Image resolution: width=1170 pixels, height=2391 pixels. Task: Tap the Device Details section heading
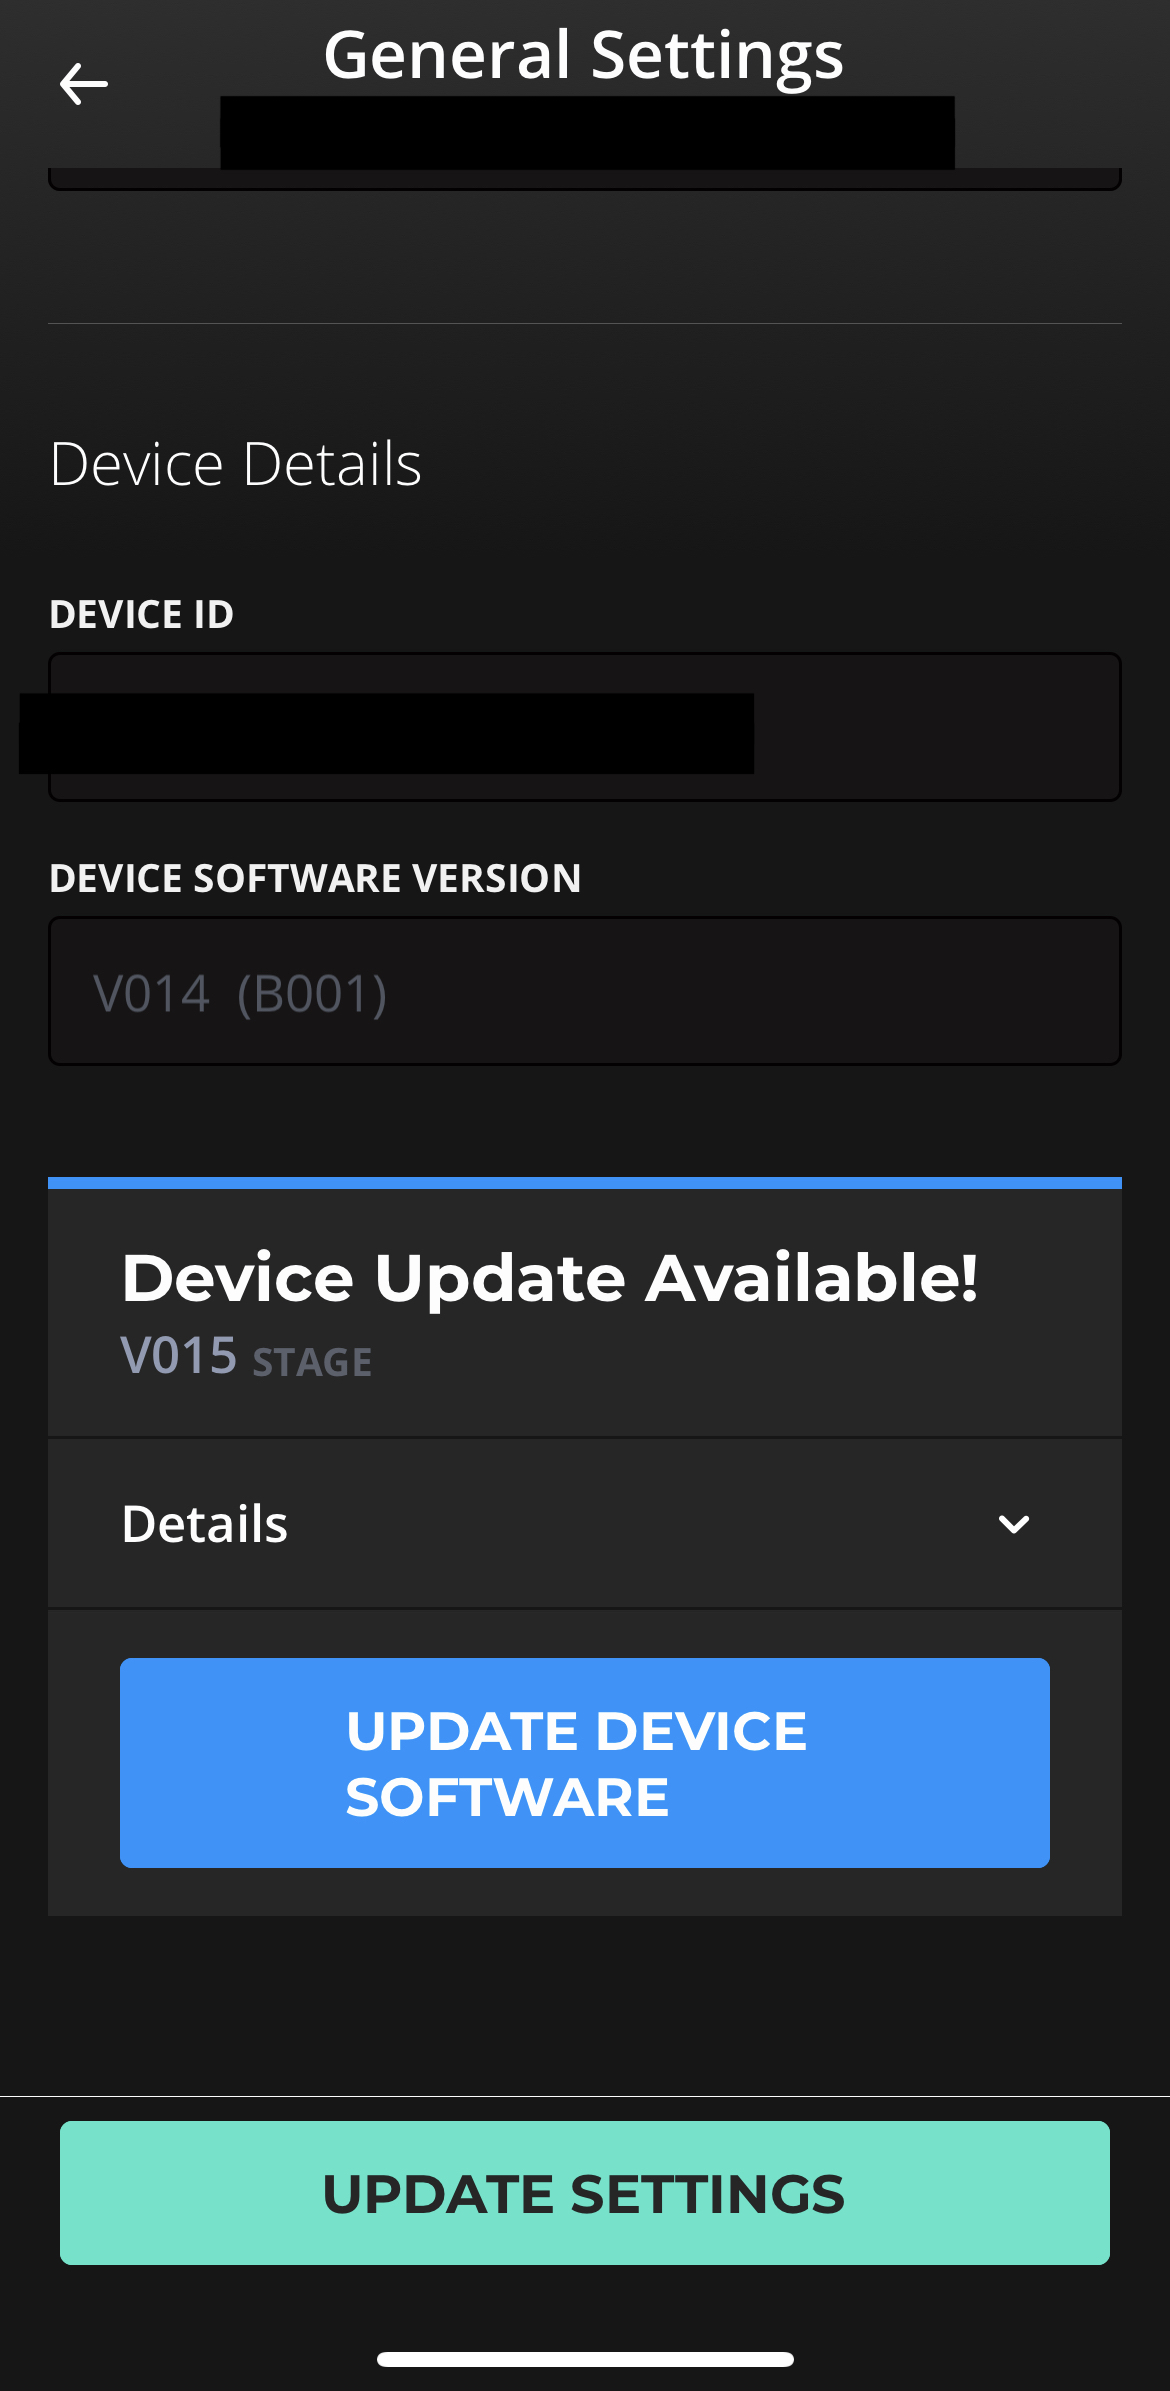(x=235, y=464)
